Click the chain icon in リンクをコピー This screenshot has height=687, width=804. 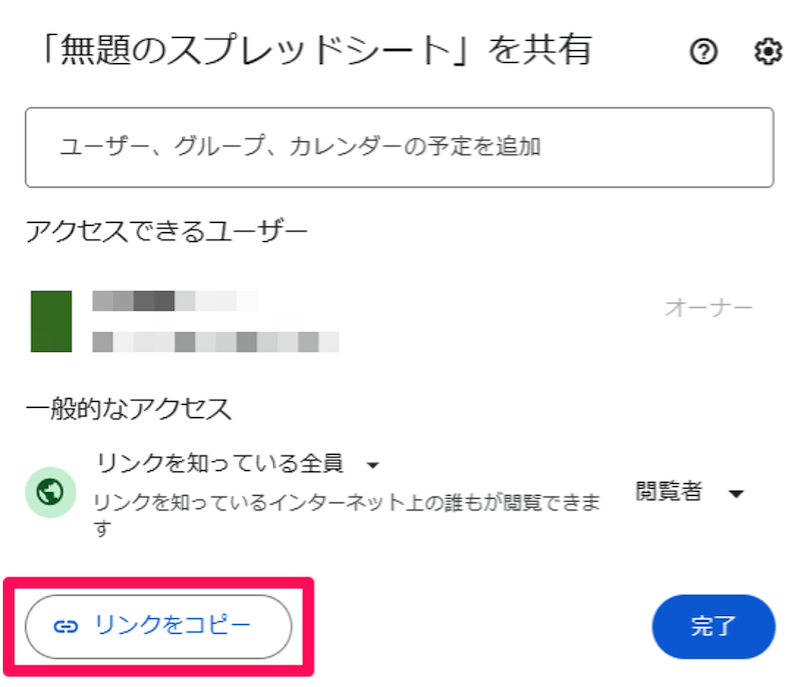tap(65, 626)
